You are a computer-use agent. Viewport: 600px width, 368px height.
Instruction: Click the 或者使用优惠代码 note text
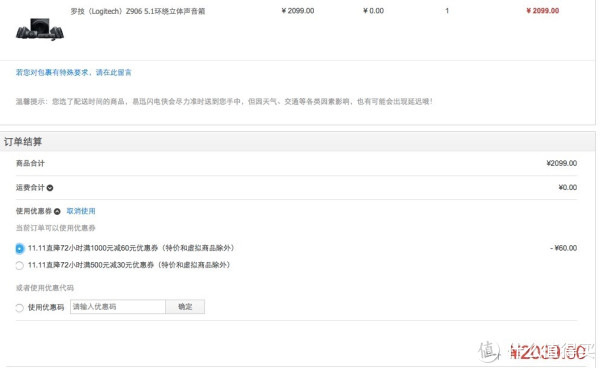tap(45, 288)
